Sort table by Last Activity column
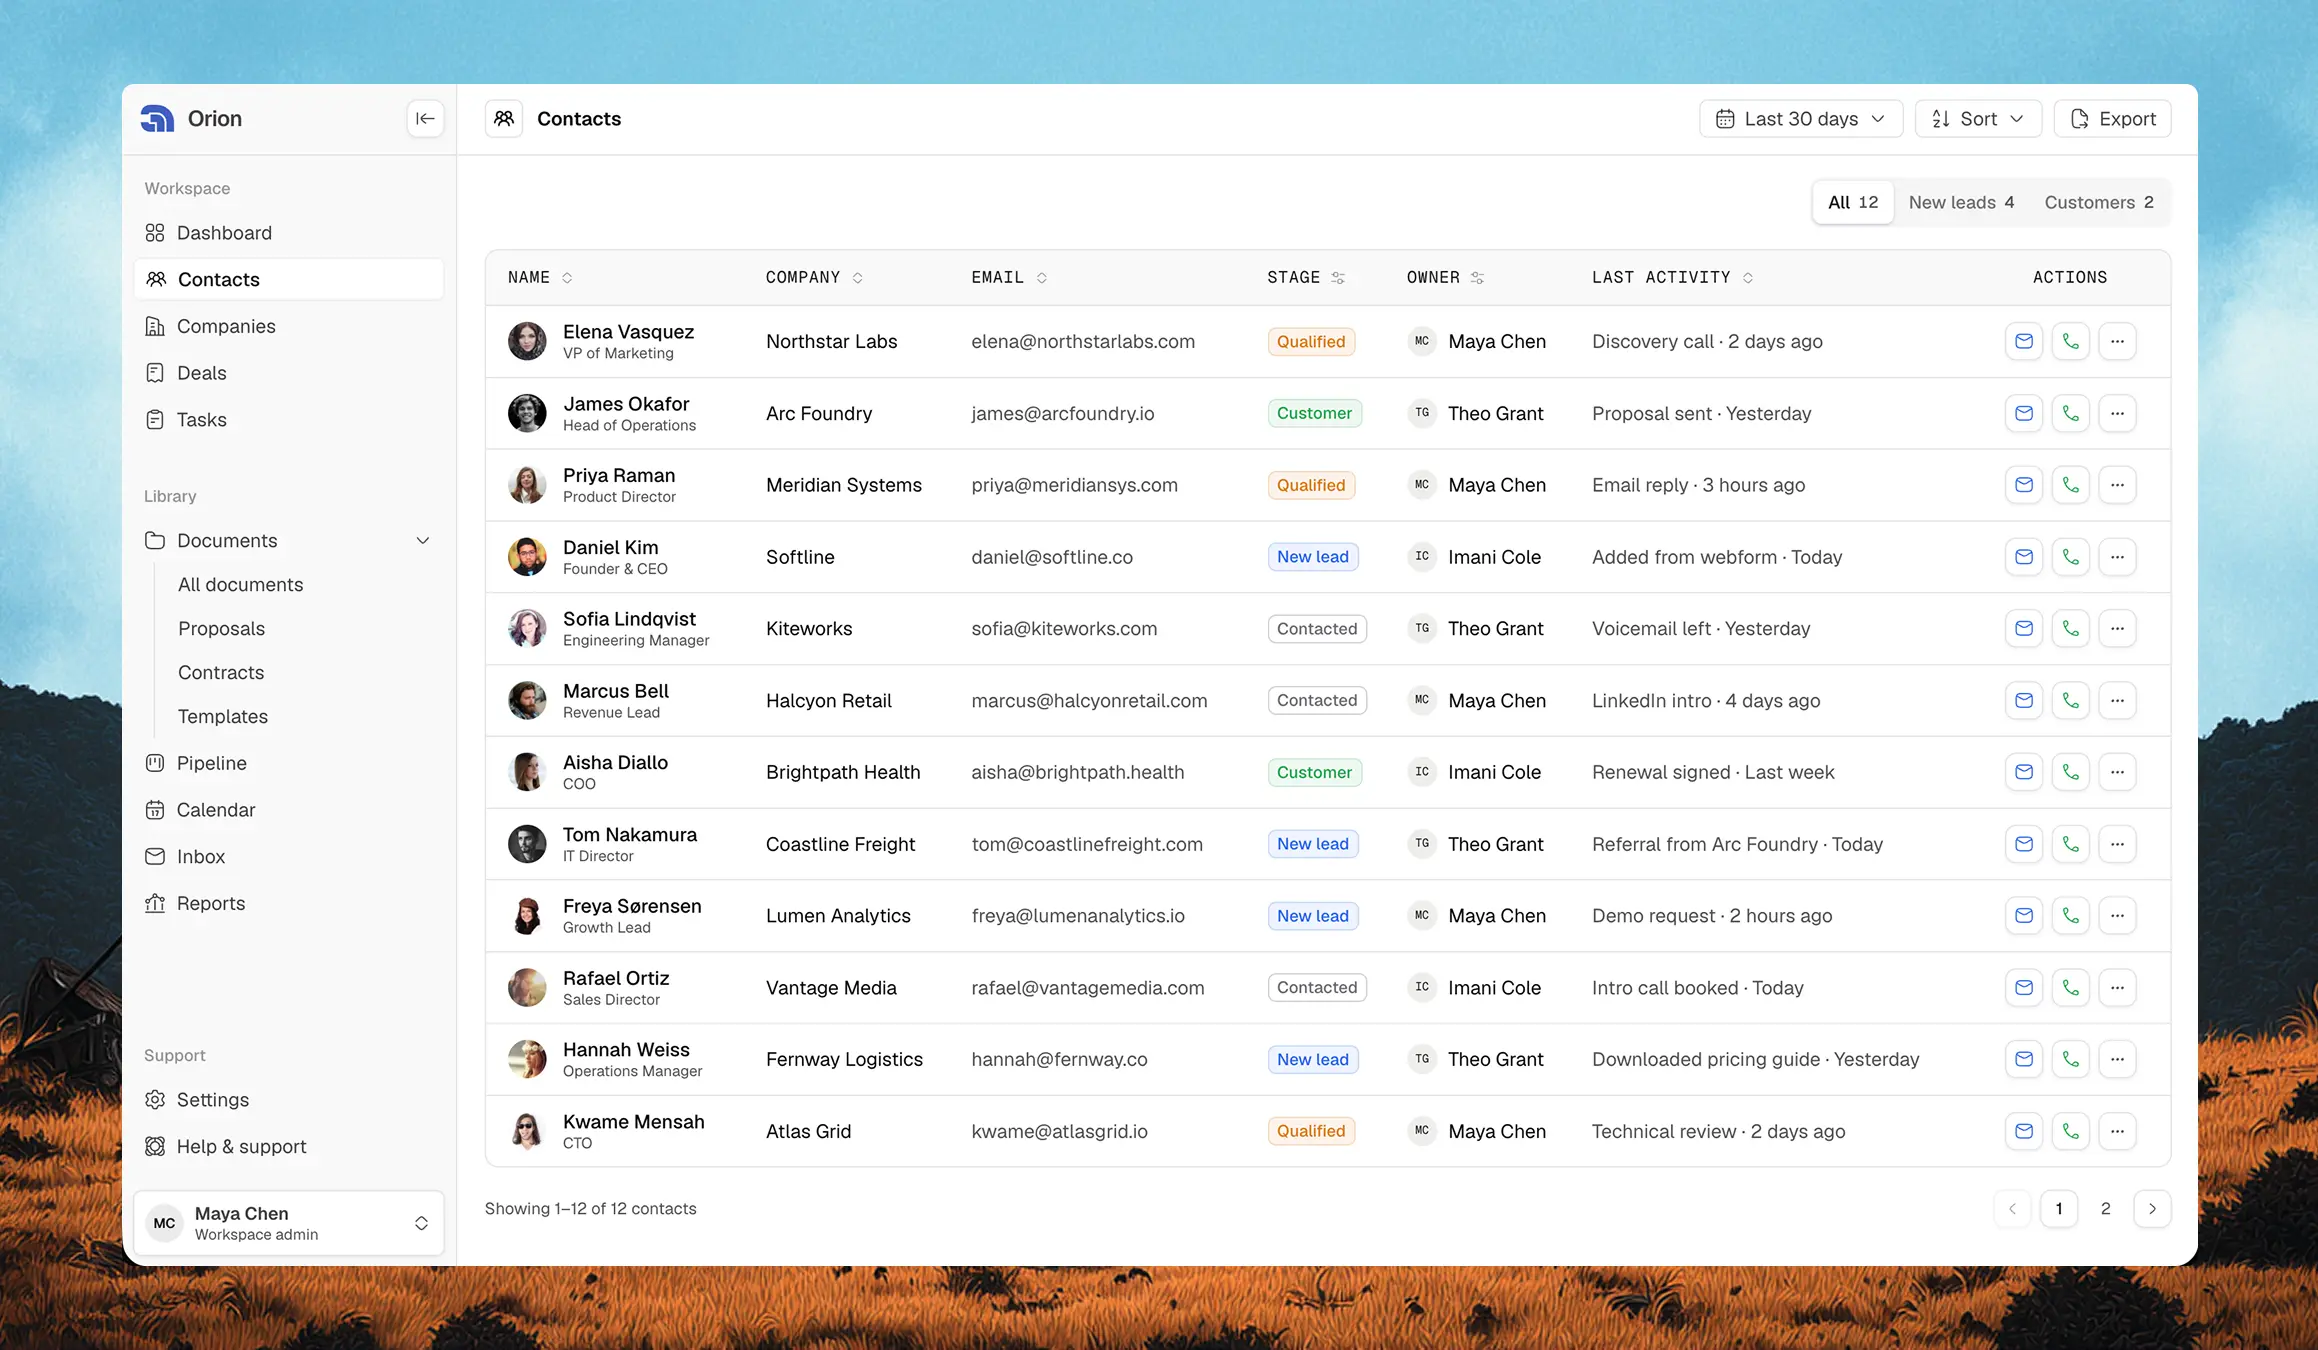 (1748, 278)
